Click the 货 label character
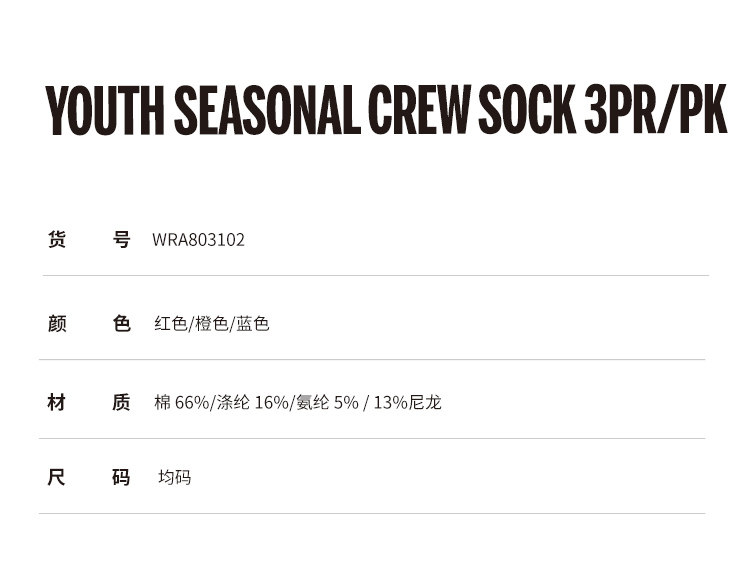750x583 pixels. click(57, 240)
